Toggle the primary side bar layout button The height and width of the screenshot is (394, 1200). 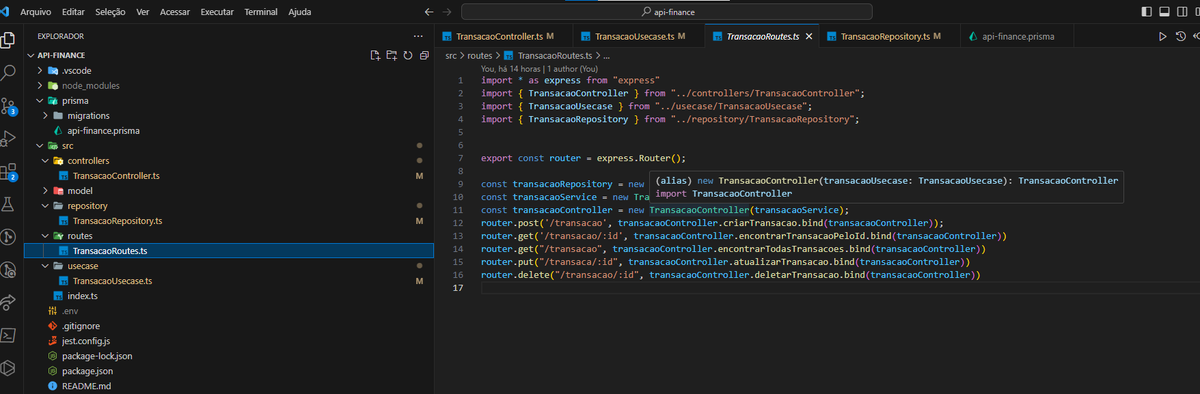[x=1147, y=11]
